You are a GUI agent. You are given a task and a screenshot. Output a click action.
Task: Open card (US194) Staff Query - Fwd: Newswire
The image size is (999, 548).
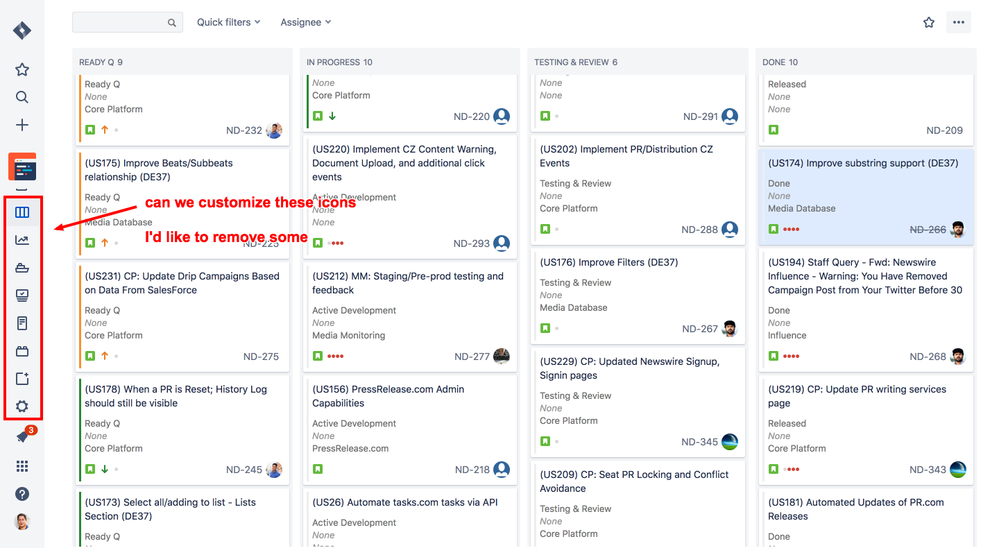point(866,310)
